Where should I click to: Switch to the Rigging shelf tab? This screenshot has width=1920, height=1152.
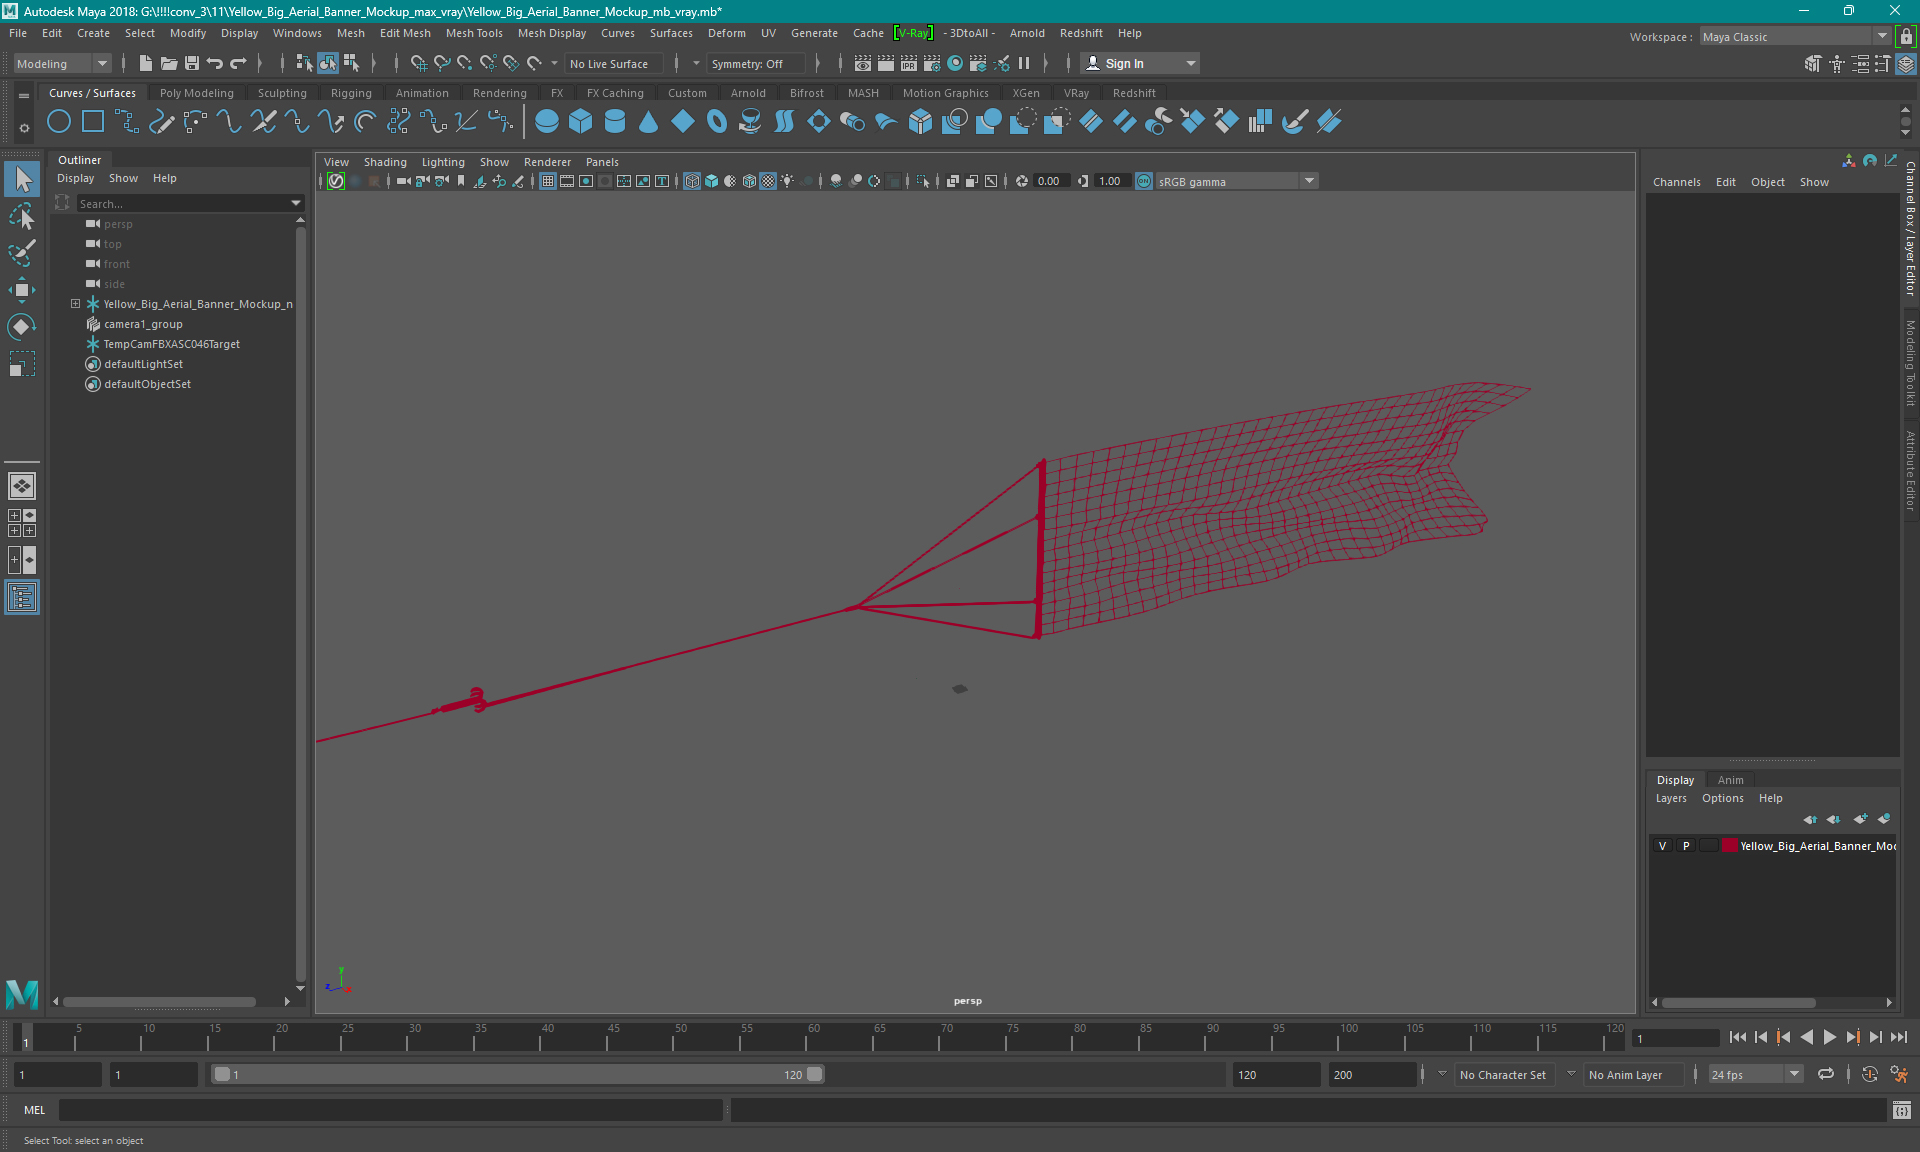[351, 93]
